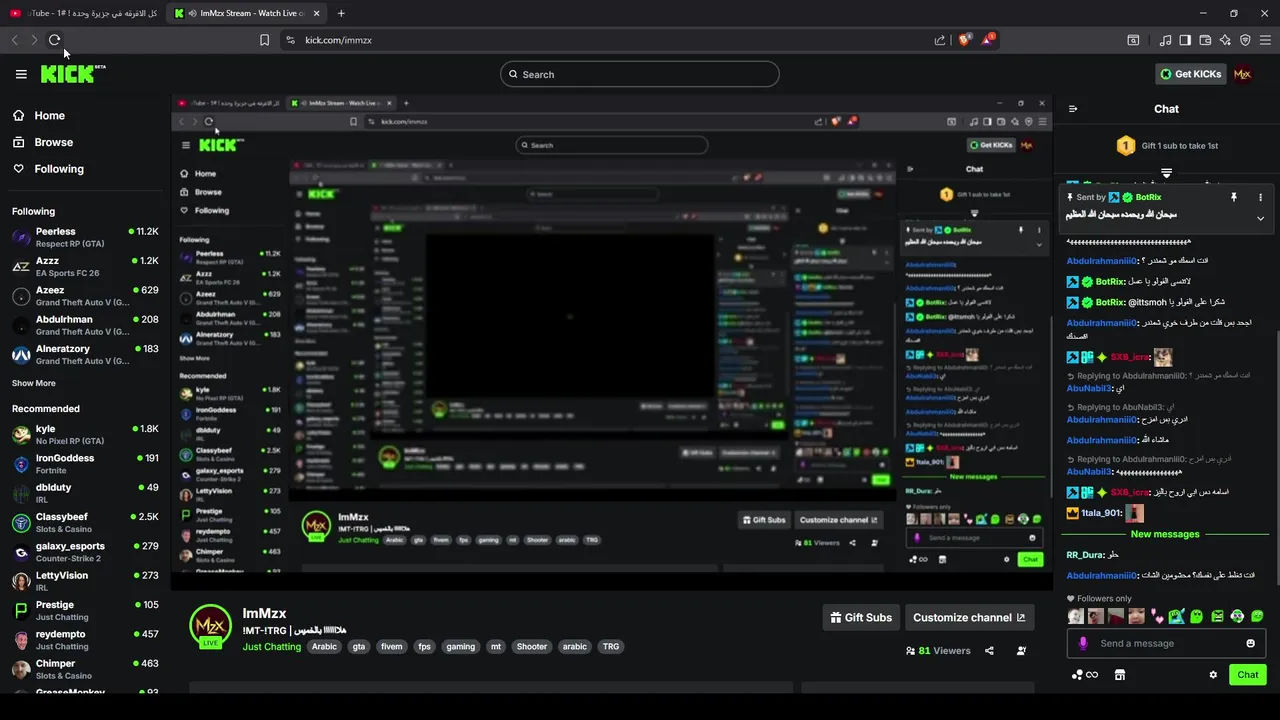
Task: Click the kick.com/immzx address bar URL
Action: (338, 40)
